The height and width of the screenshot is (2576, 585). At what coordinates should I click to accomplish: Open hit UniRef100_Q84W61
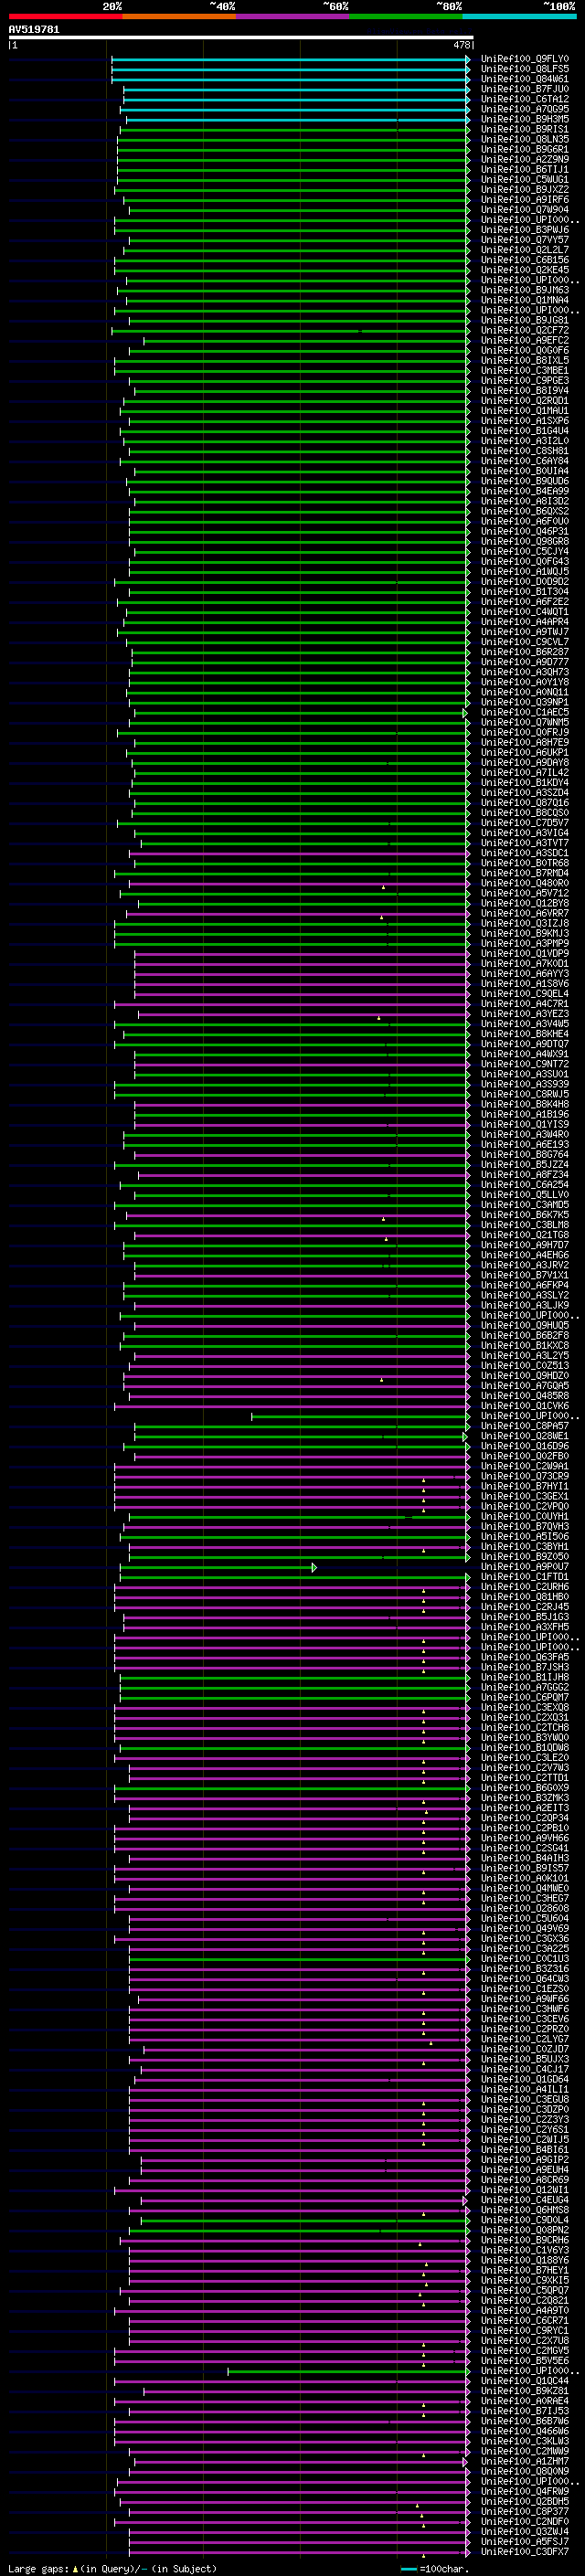[x=525, y=79]
